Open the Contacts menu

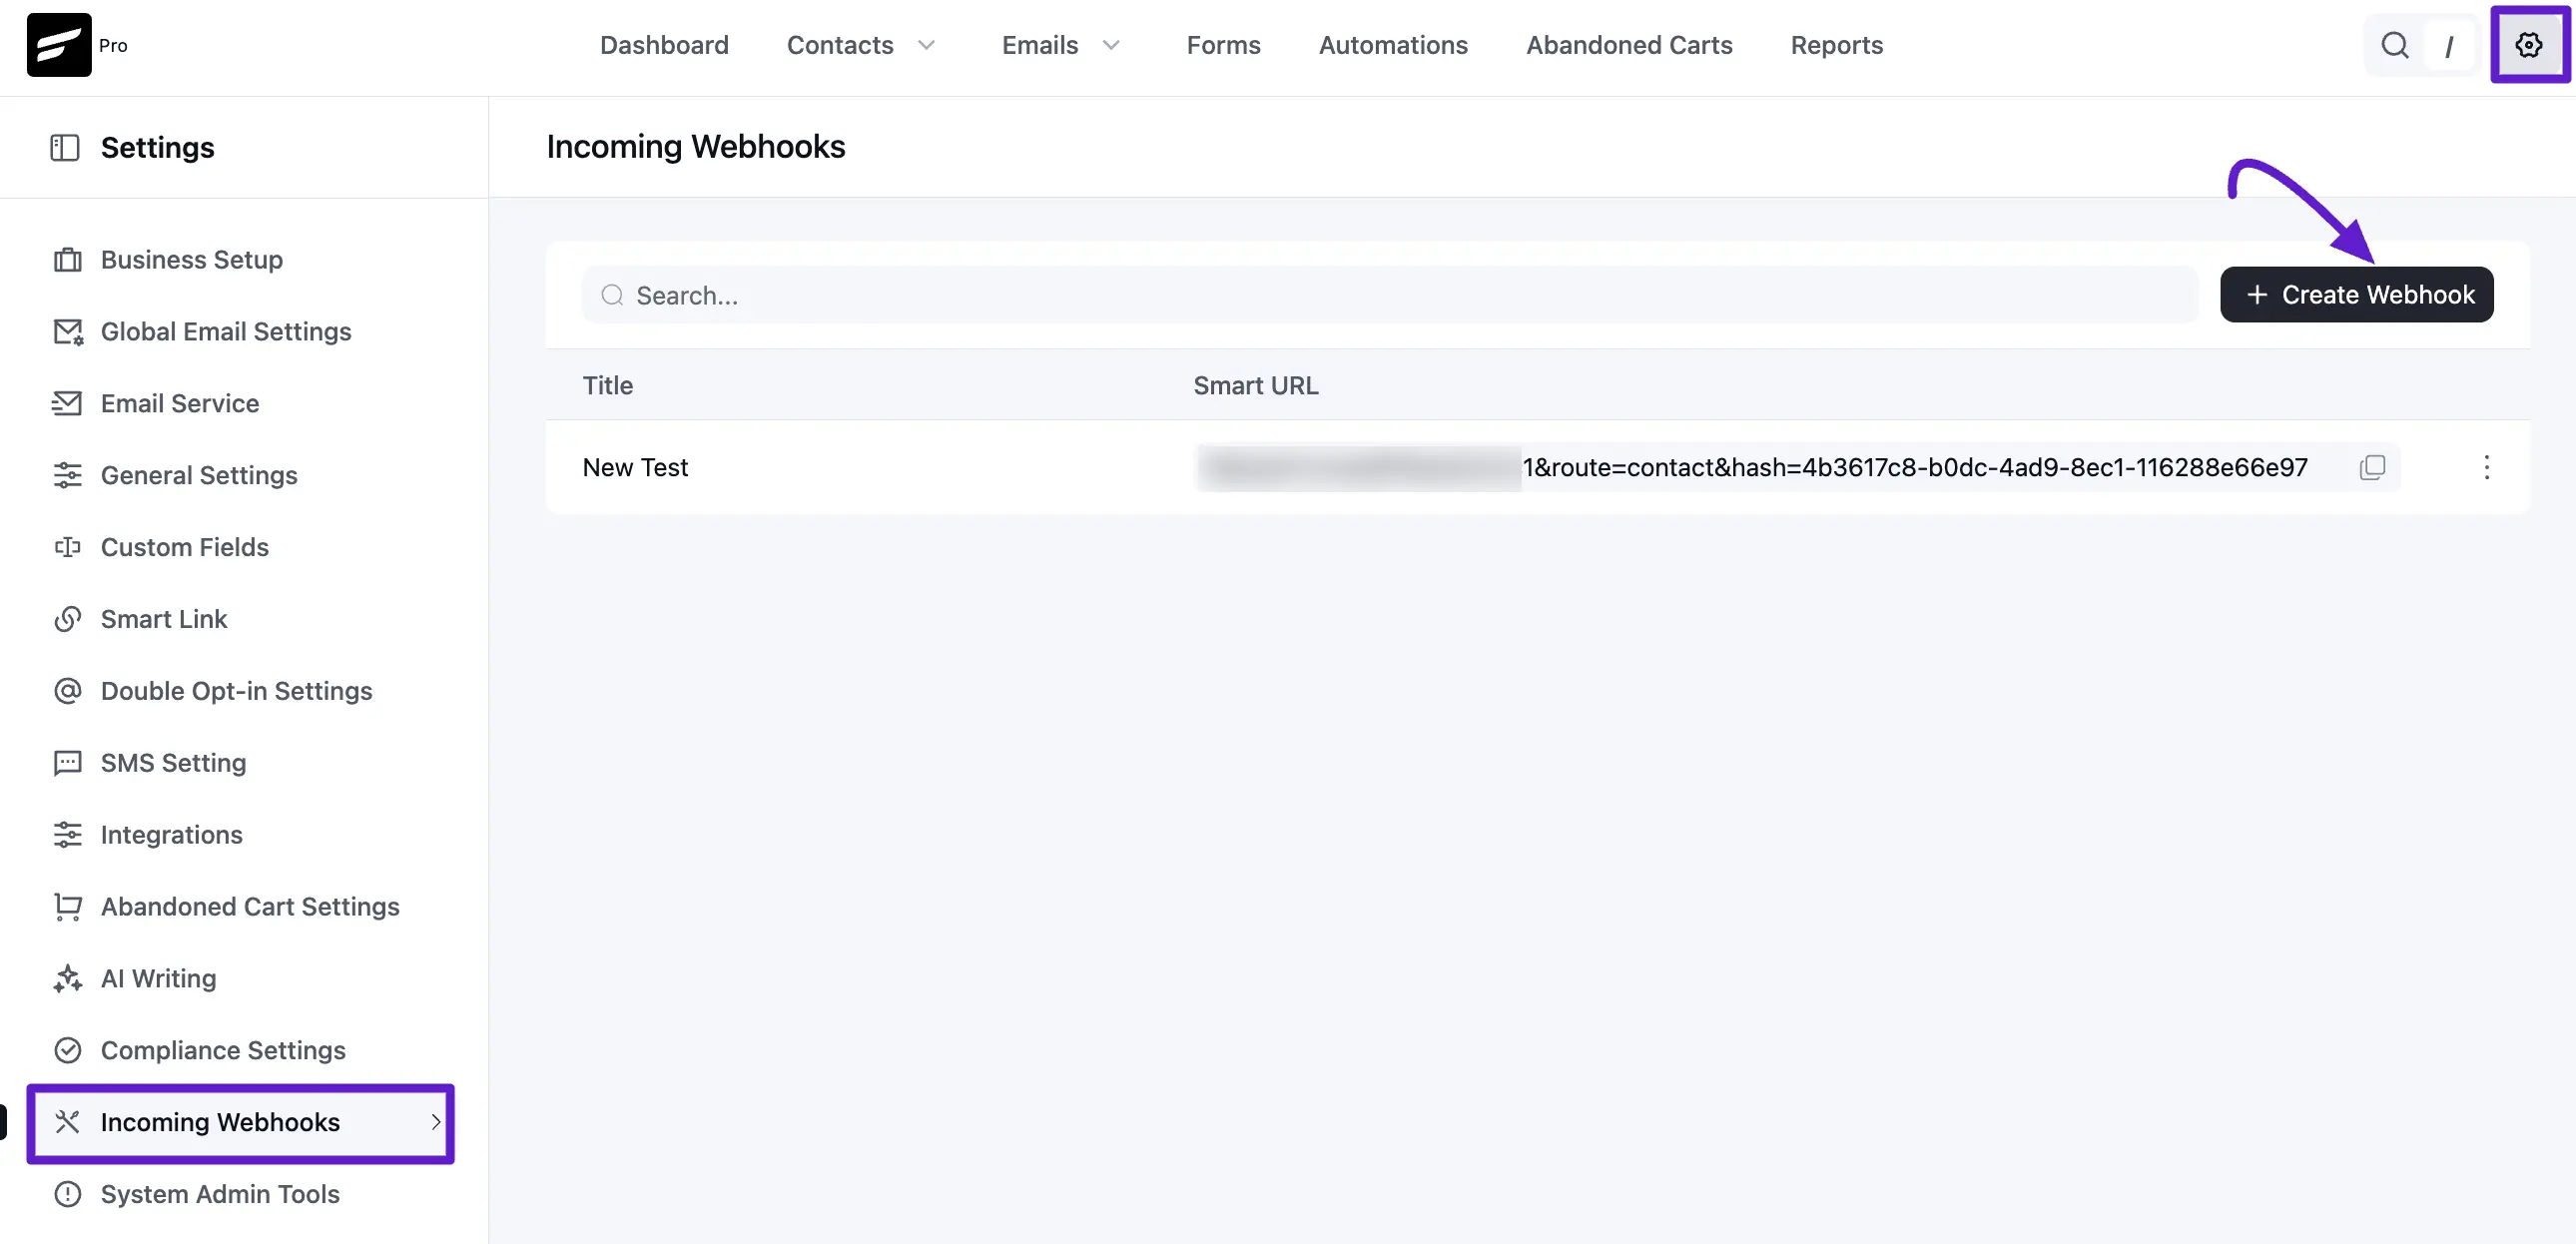click(x=840, y=45)
